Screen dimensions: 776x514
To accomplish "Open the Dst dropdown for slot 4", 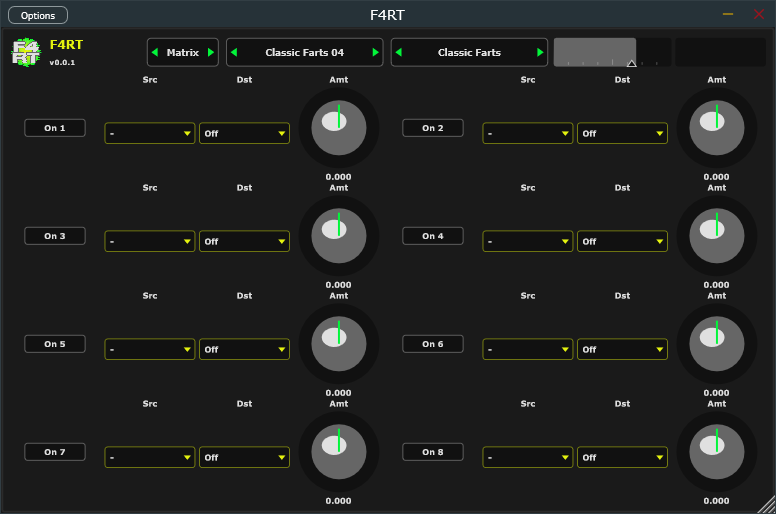I will coord(623,241).
